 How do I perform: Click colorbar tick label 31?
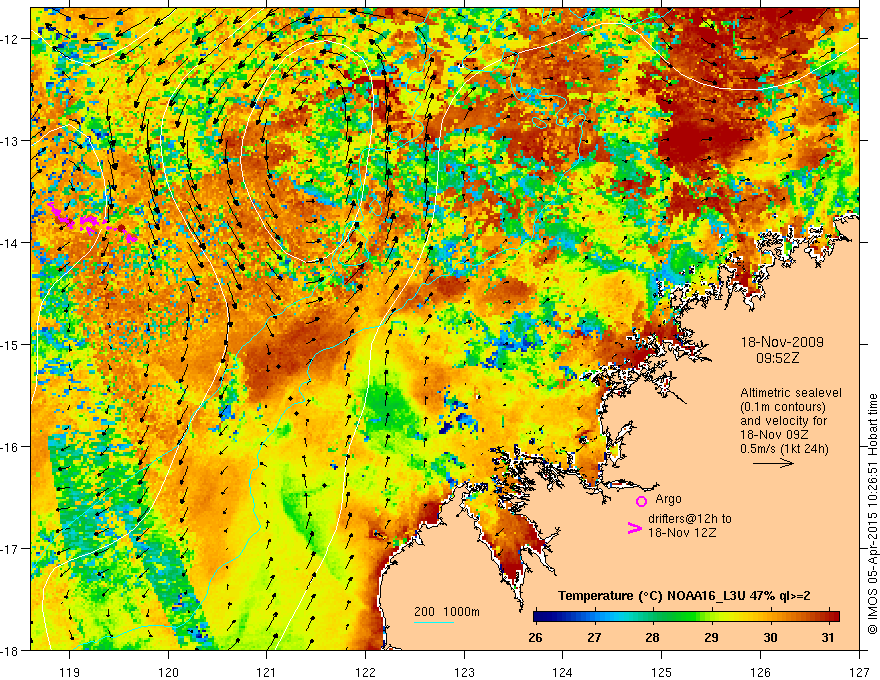point(827,637)
